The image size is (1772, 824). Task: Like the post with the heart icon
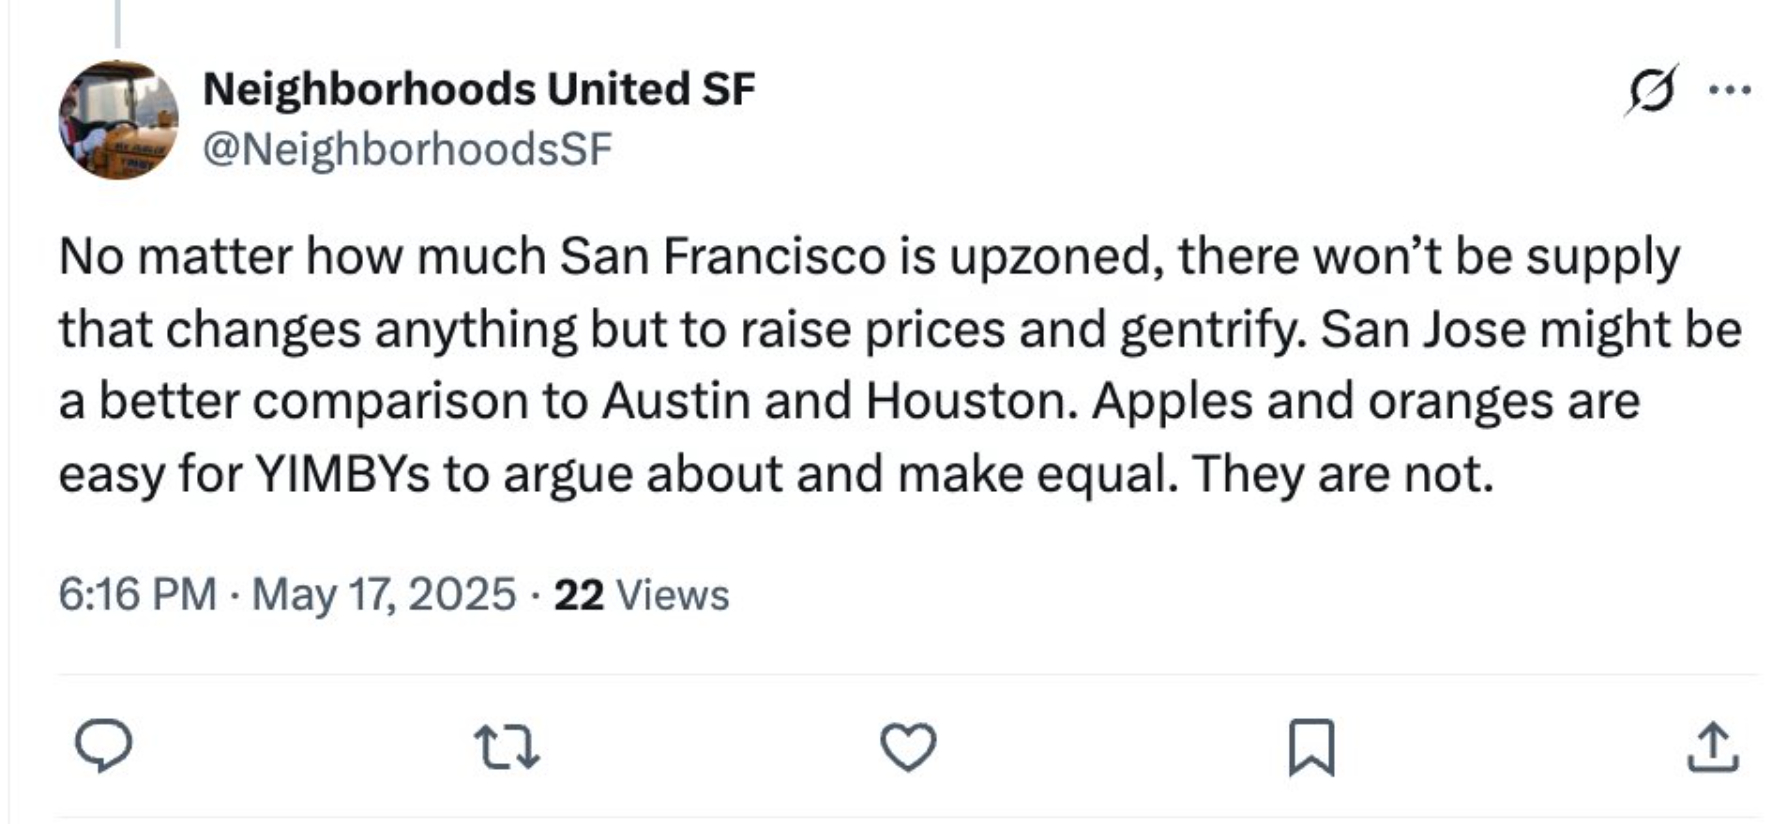[x=908, y=747]
